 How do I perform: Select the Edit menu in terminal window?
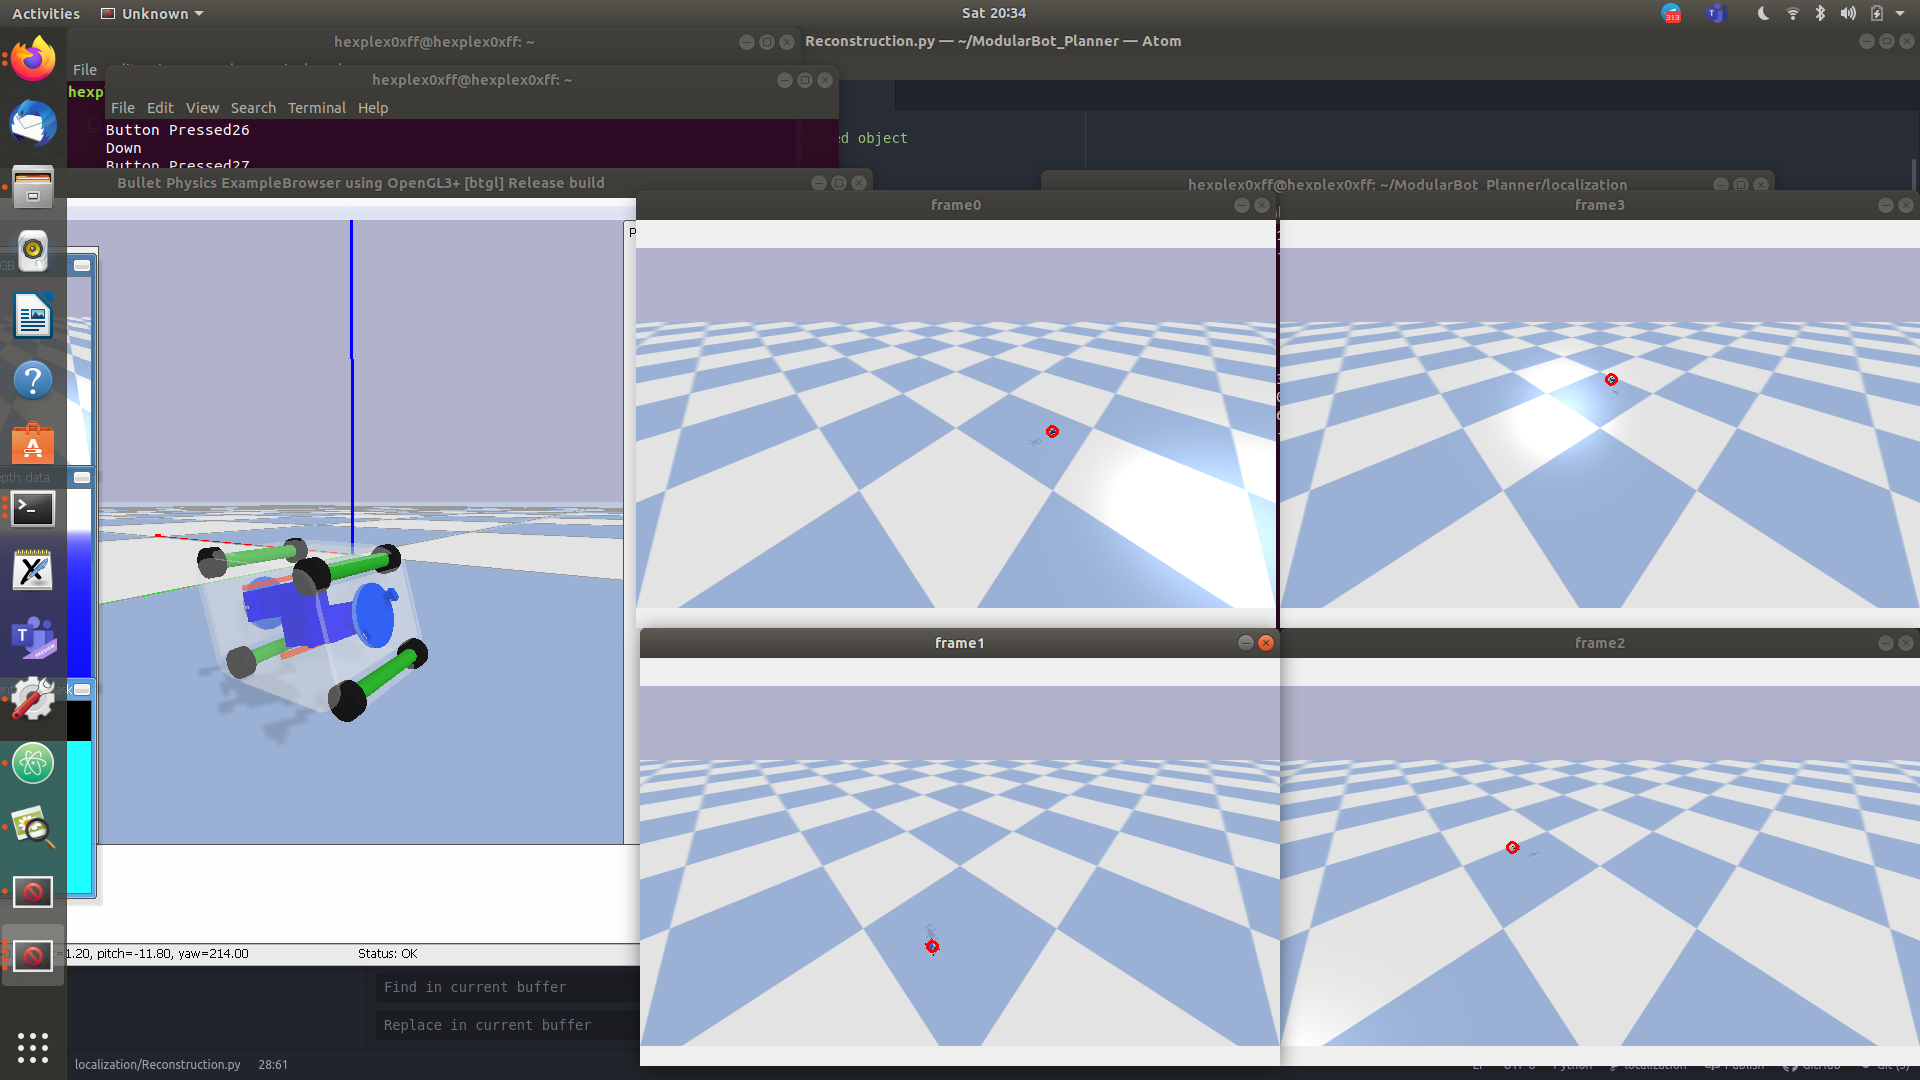point(158,107)
